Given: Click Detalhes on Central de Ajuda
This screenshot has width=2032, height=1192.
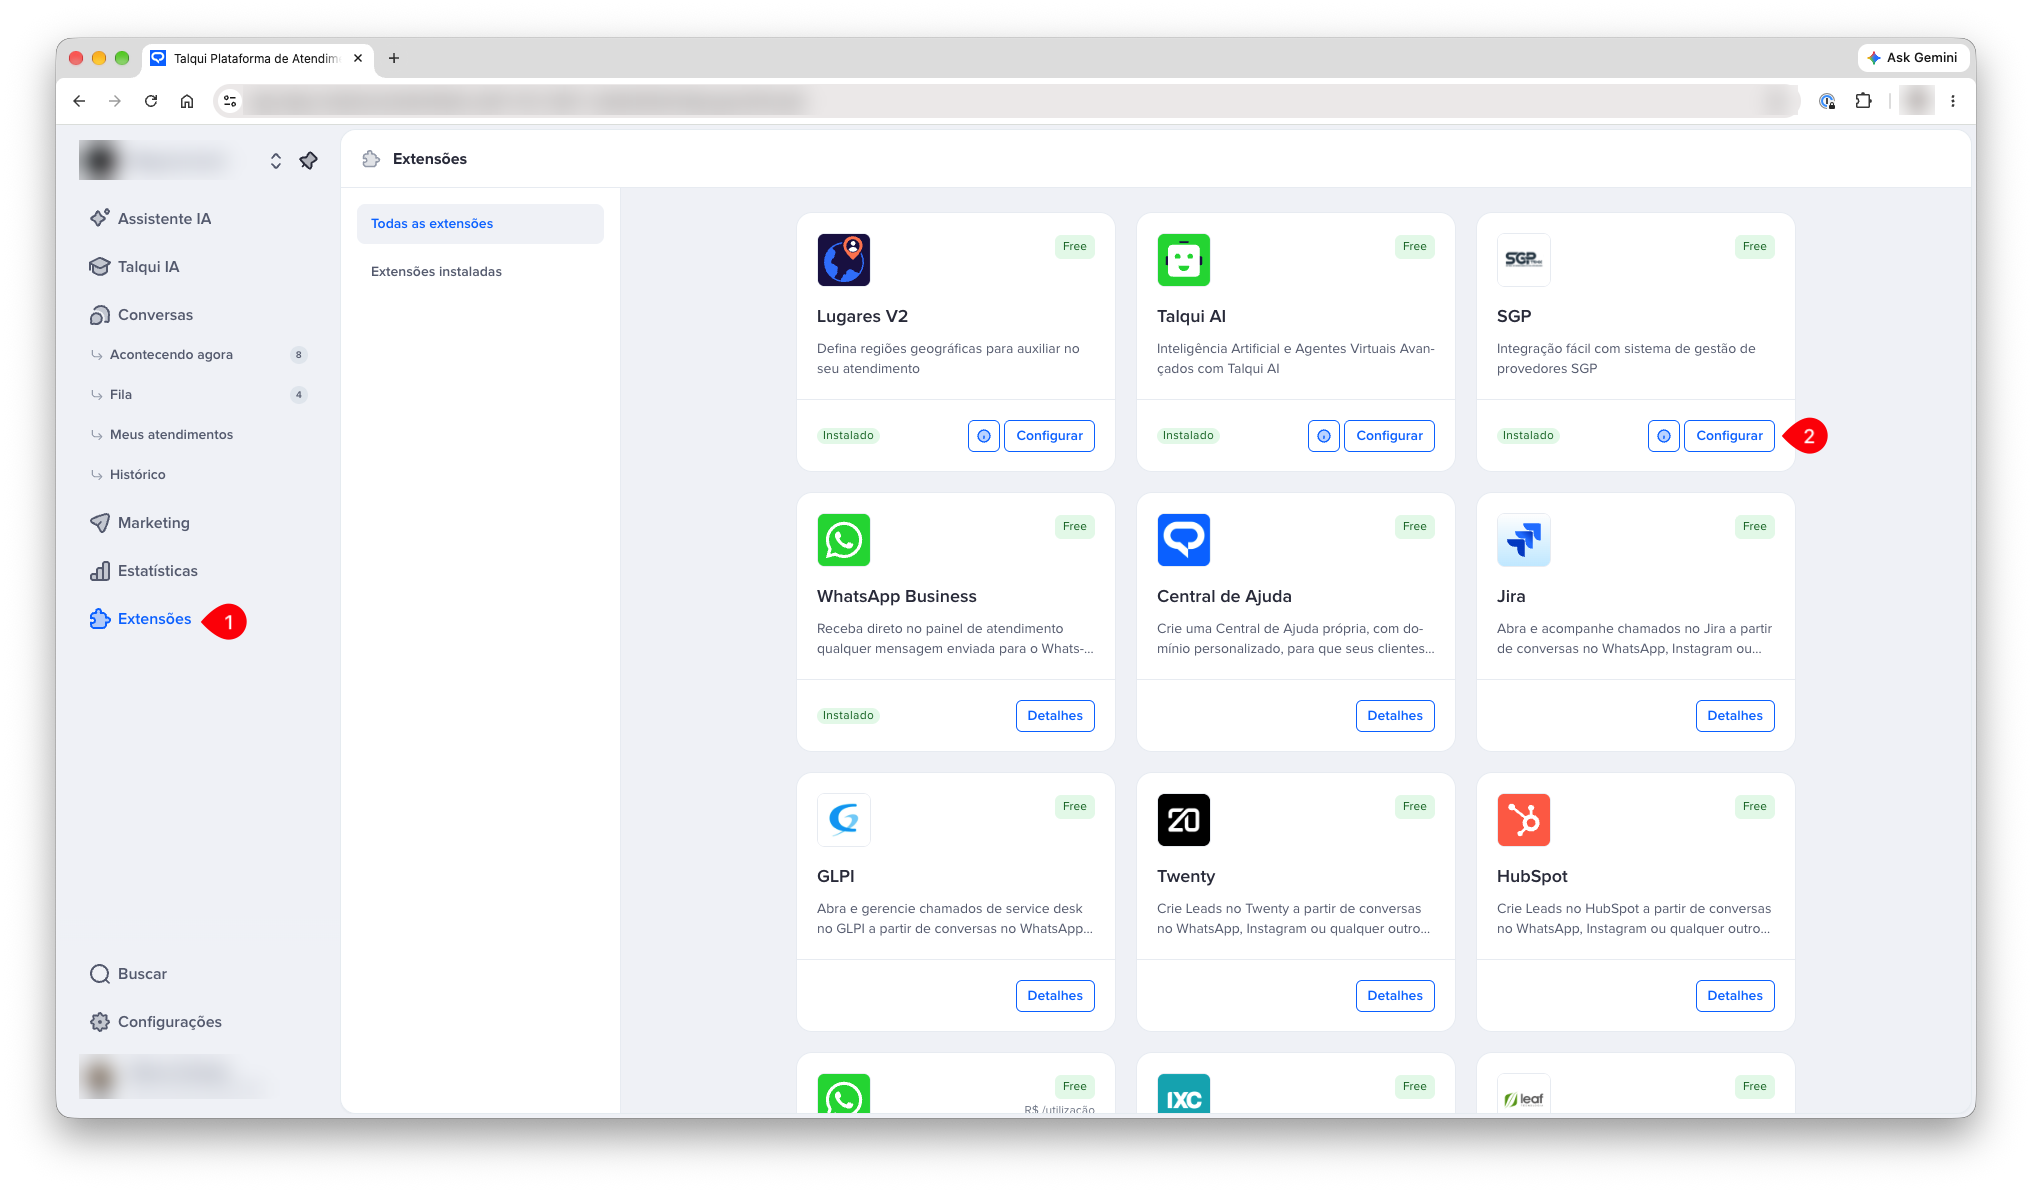Looking at the screenshot, I should click(1395, 716).
